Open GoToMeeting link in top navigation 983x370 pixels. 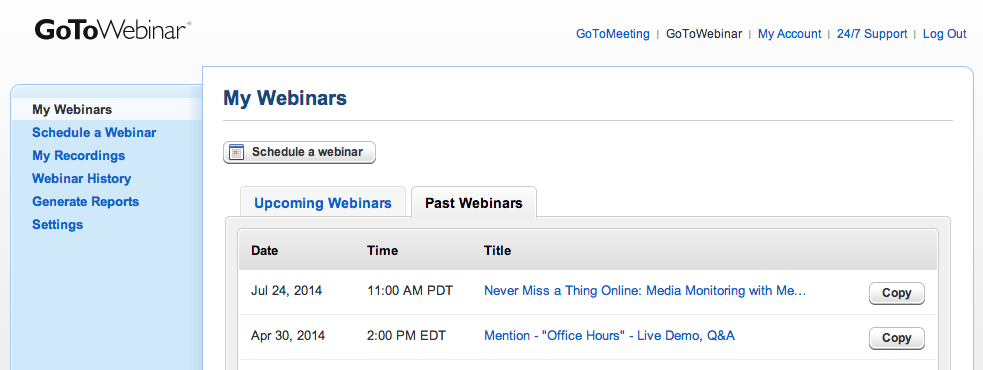coord(612,34)
